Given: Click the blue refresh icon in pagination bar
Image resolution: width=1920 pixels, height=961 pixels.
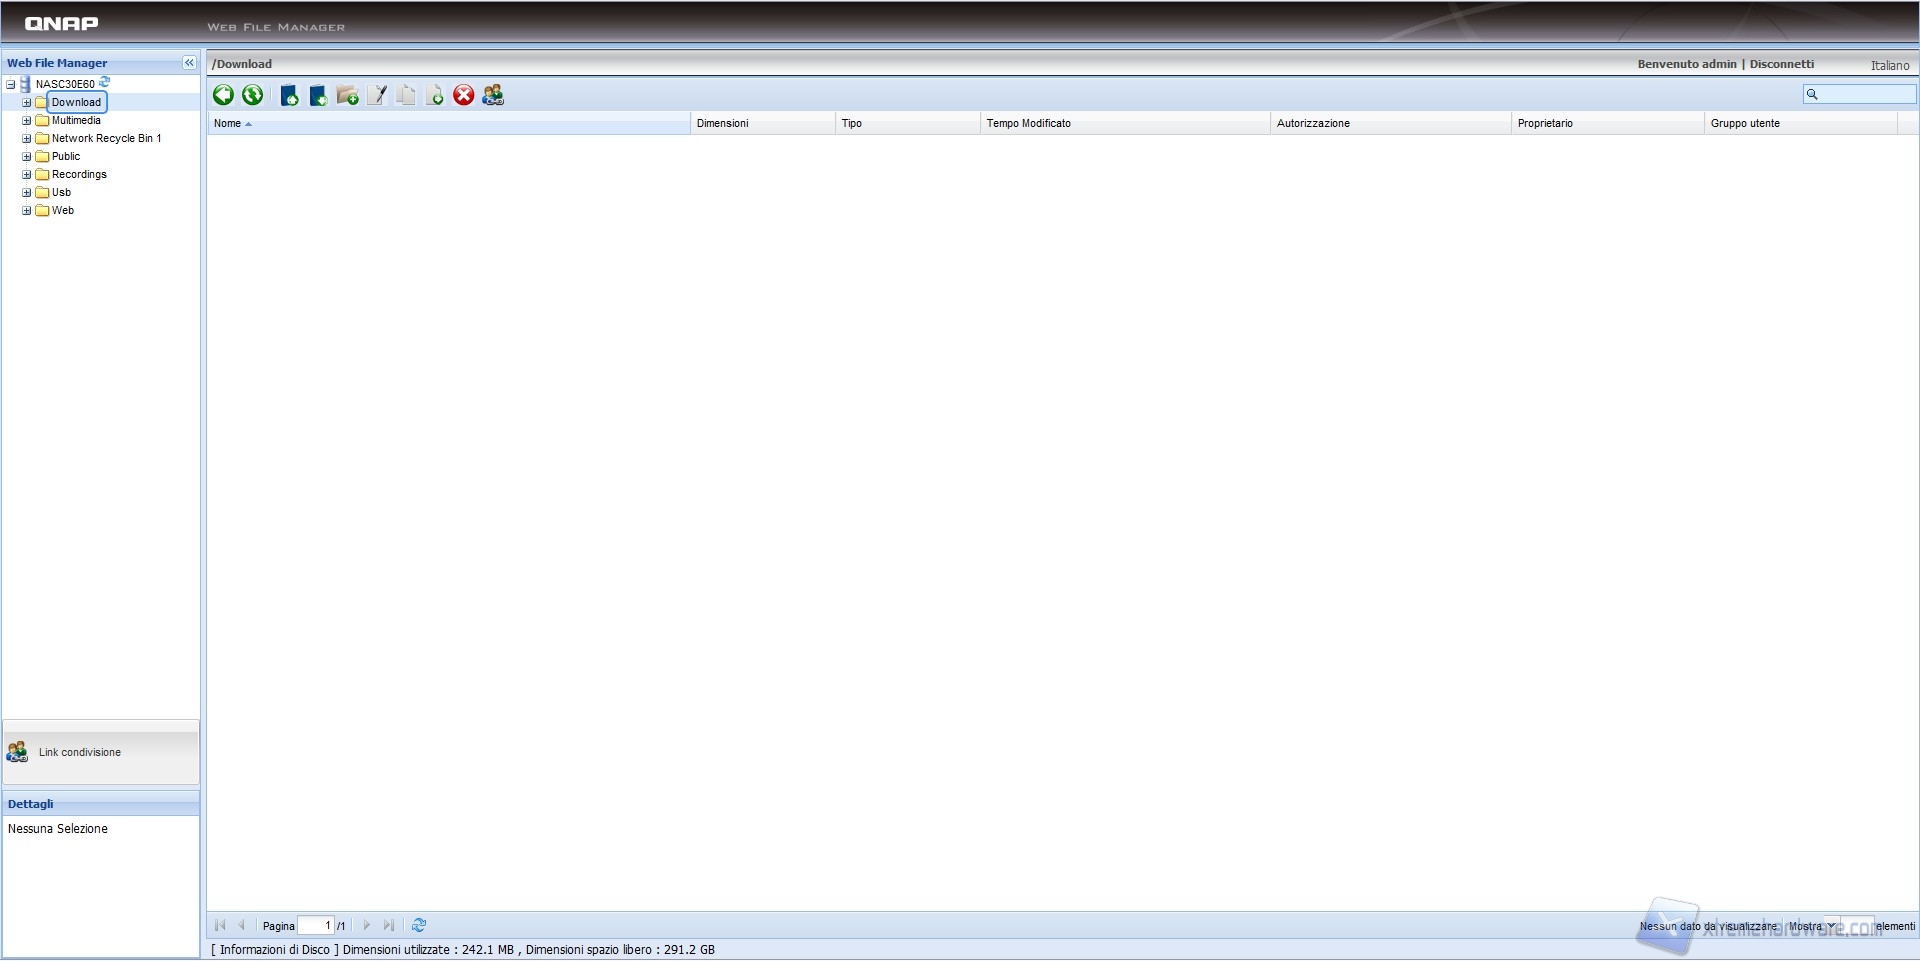Looking at the screenshot, I should click(419, 926).
